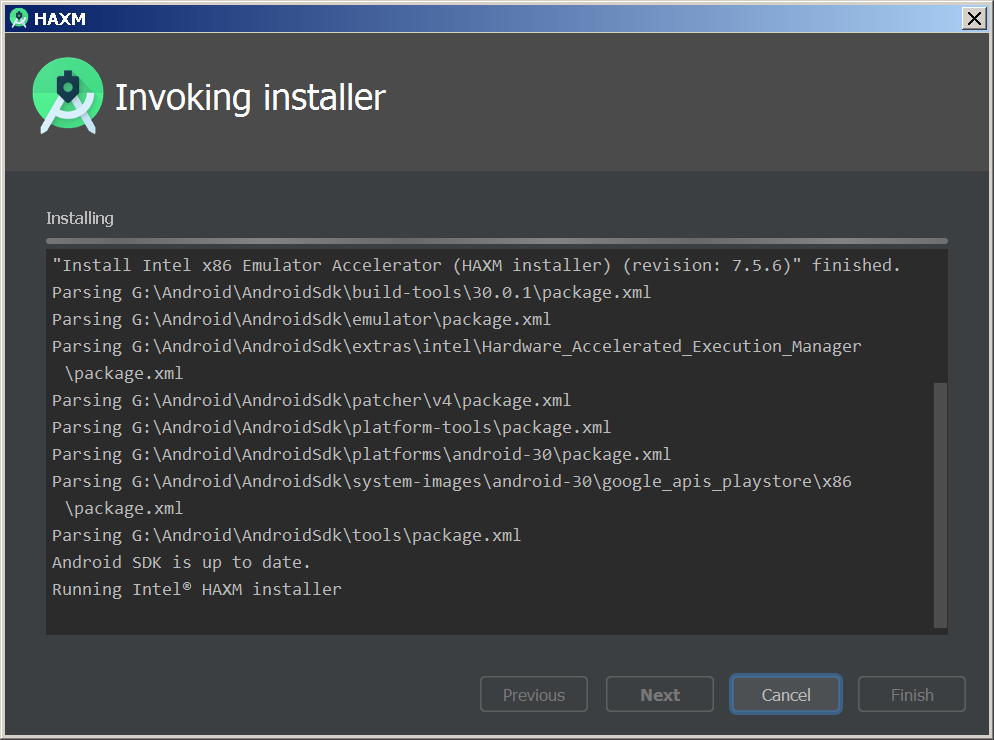Click the Finish button
This screenshot has height=740, width=994.
pos(912,694)
